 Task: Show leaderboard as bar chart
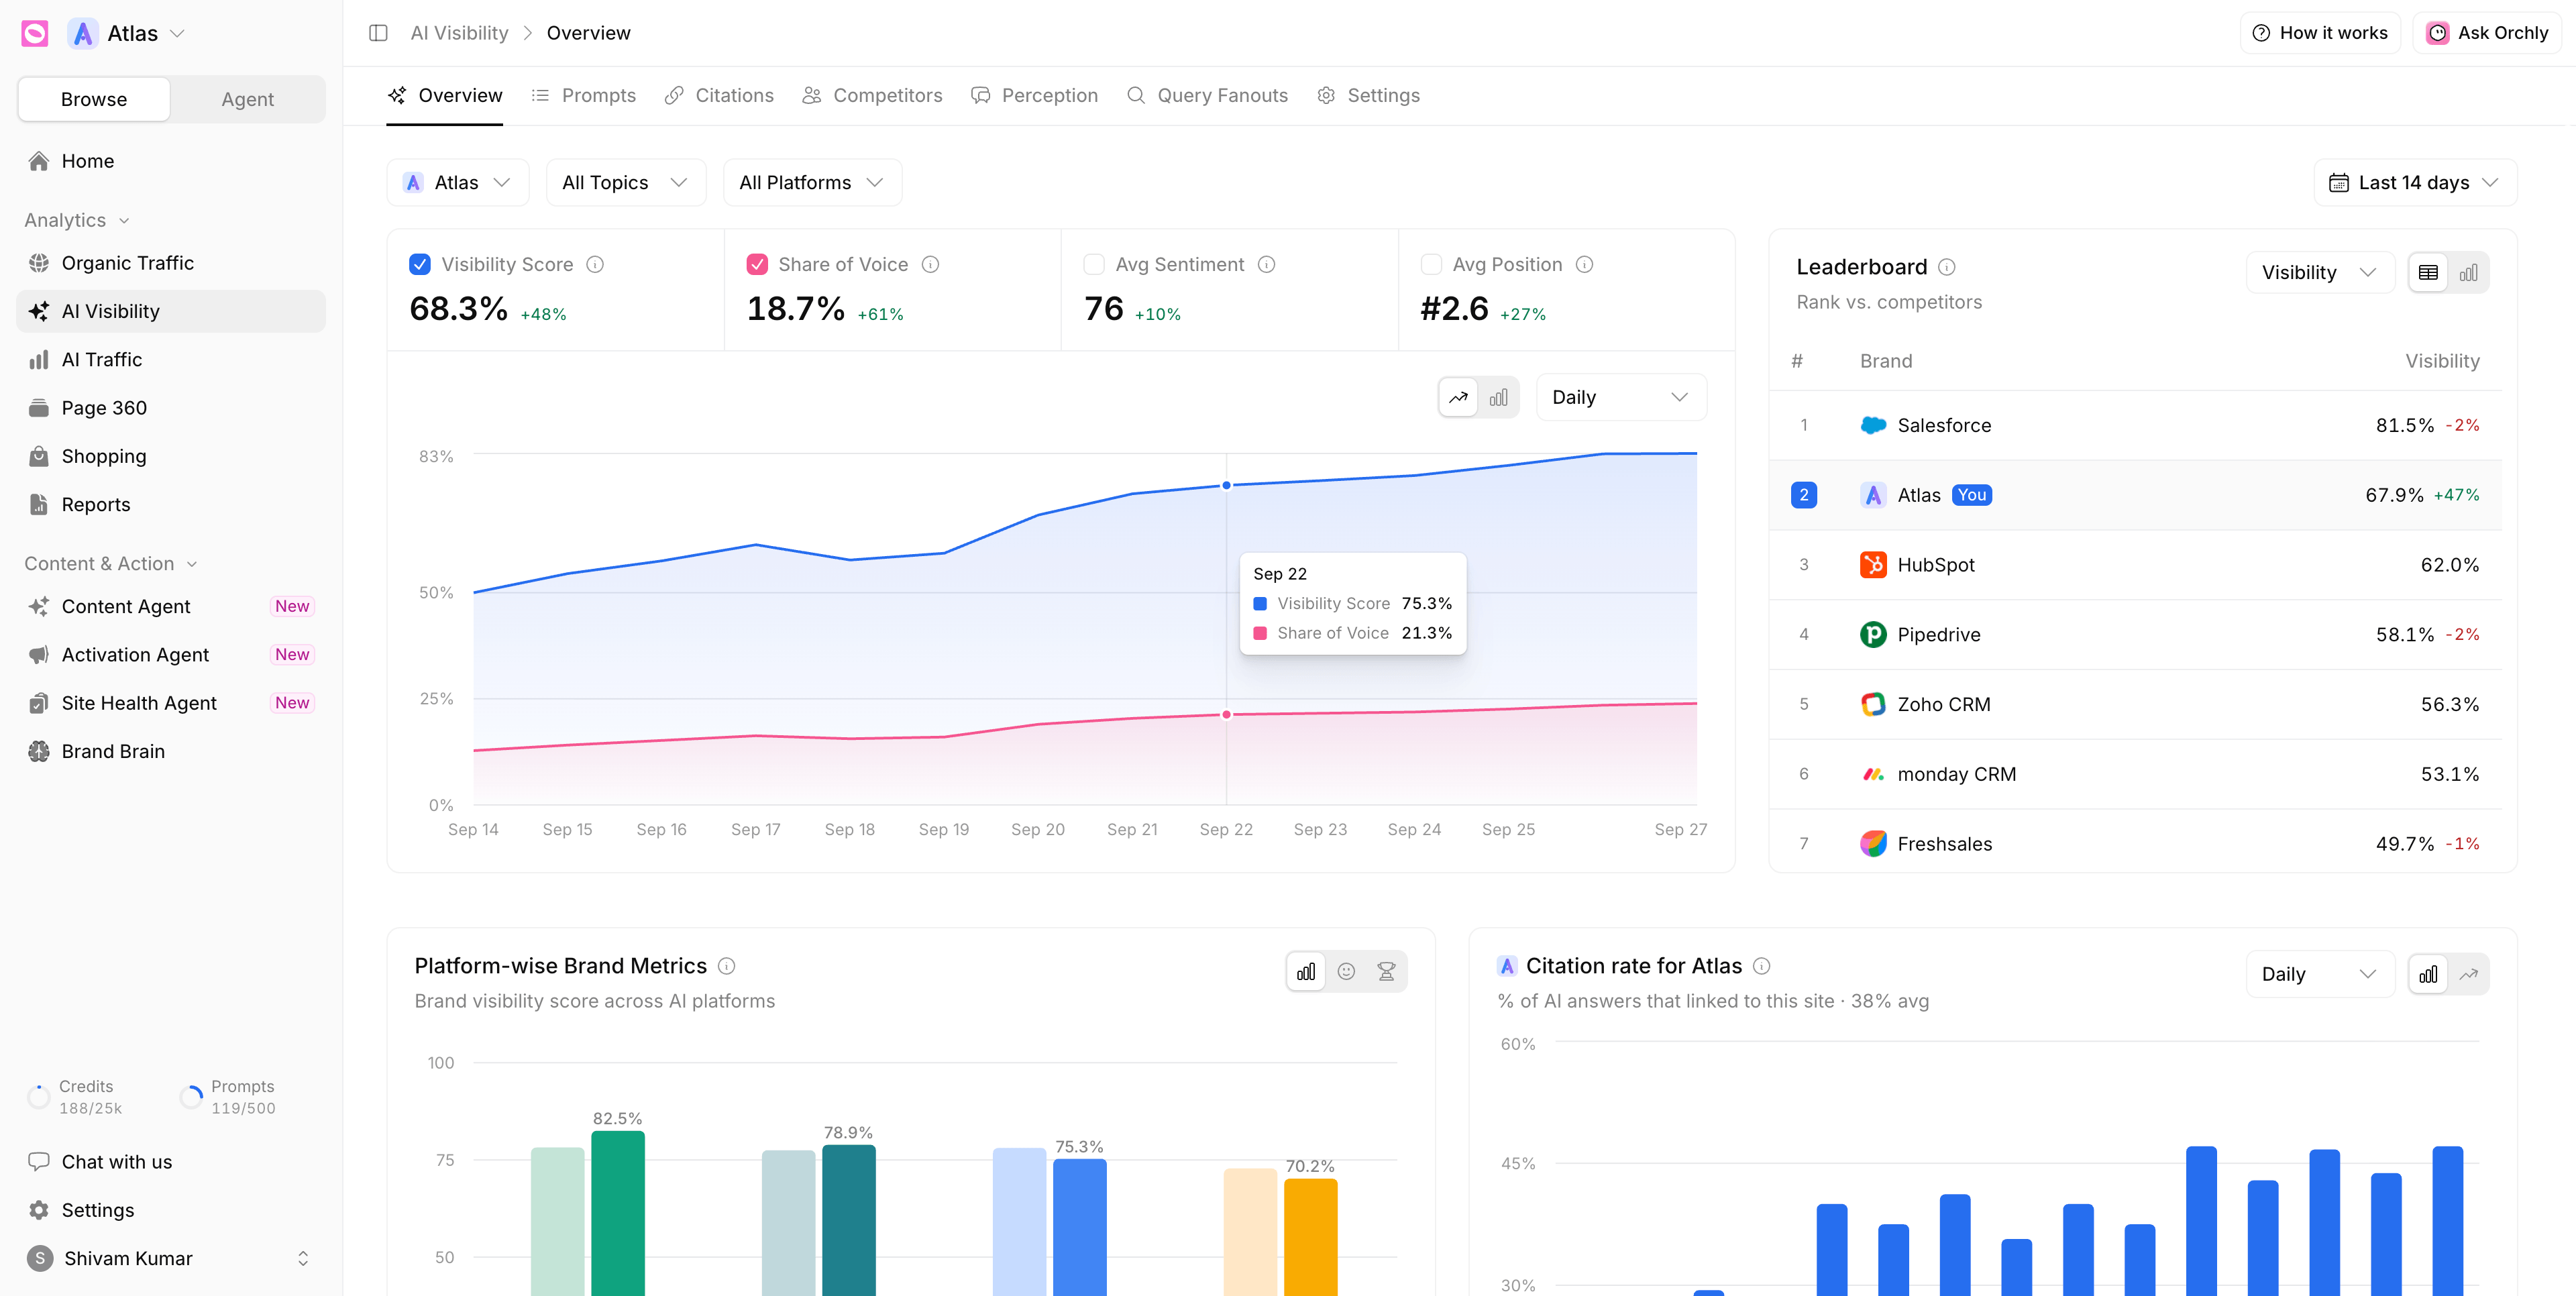2468,272
